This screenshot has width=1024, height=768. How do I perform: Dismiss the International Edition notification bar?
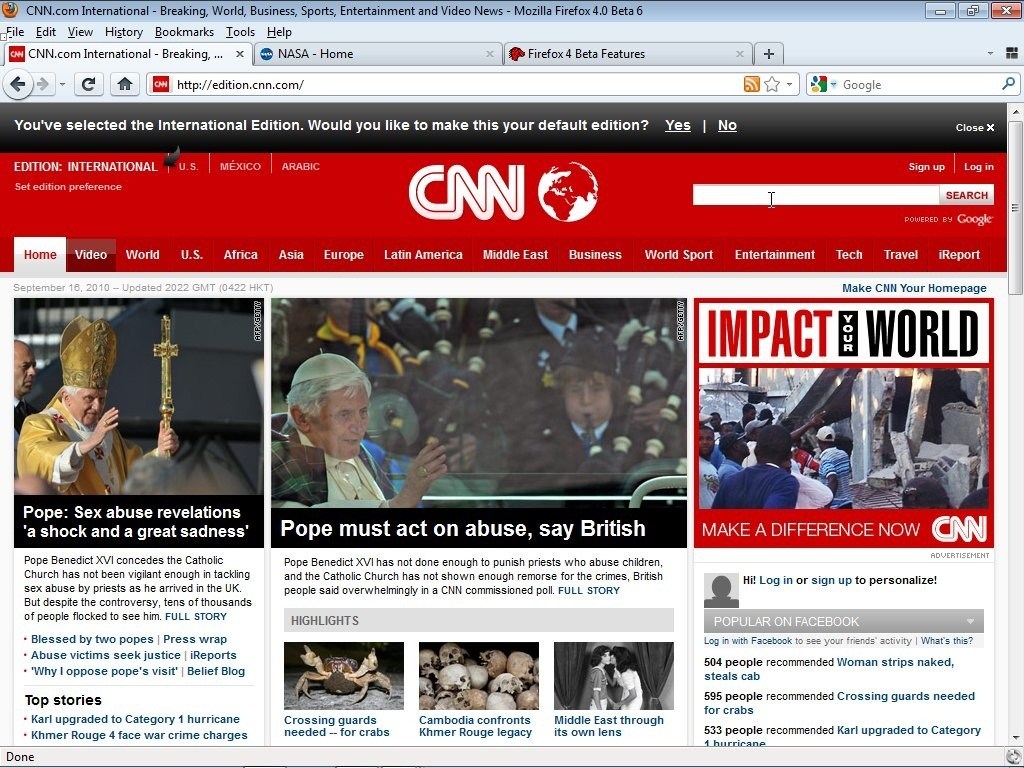[974, 127]
